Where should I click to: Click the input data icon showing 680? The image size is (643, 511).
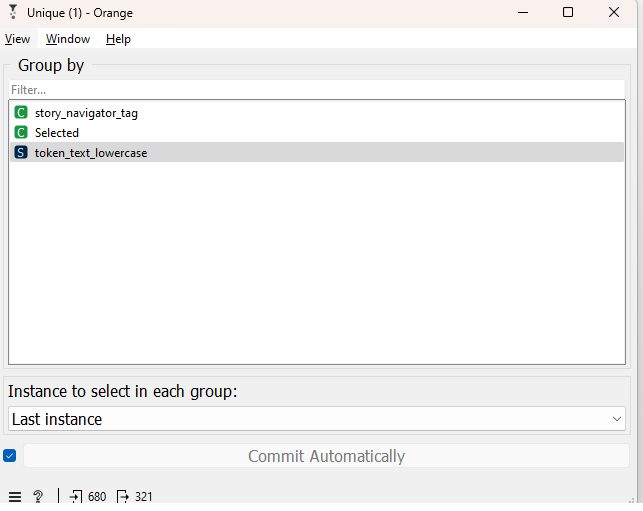pos(76,497)
